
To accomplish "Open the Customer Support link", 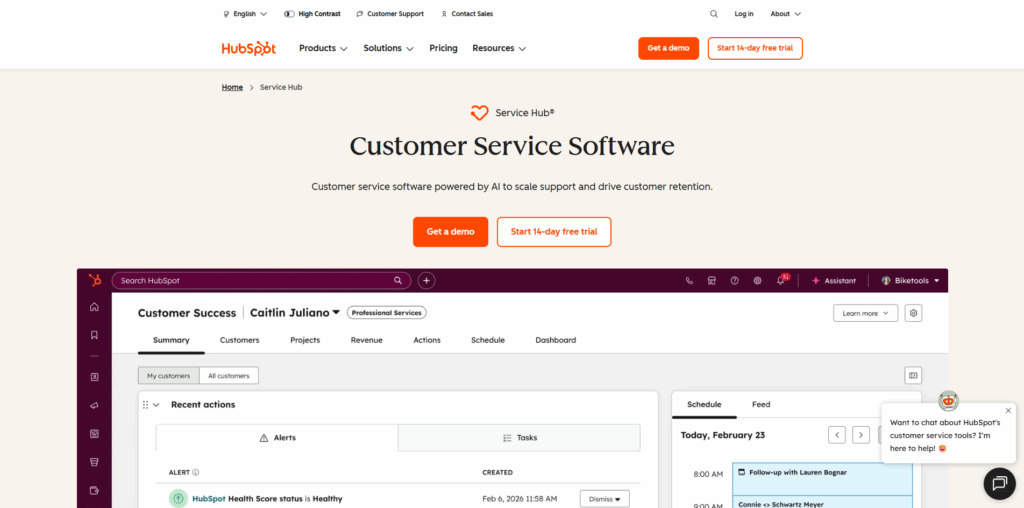I will coord(390,14).
